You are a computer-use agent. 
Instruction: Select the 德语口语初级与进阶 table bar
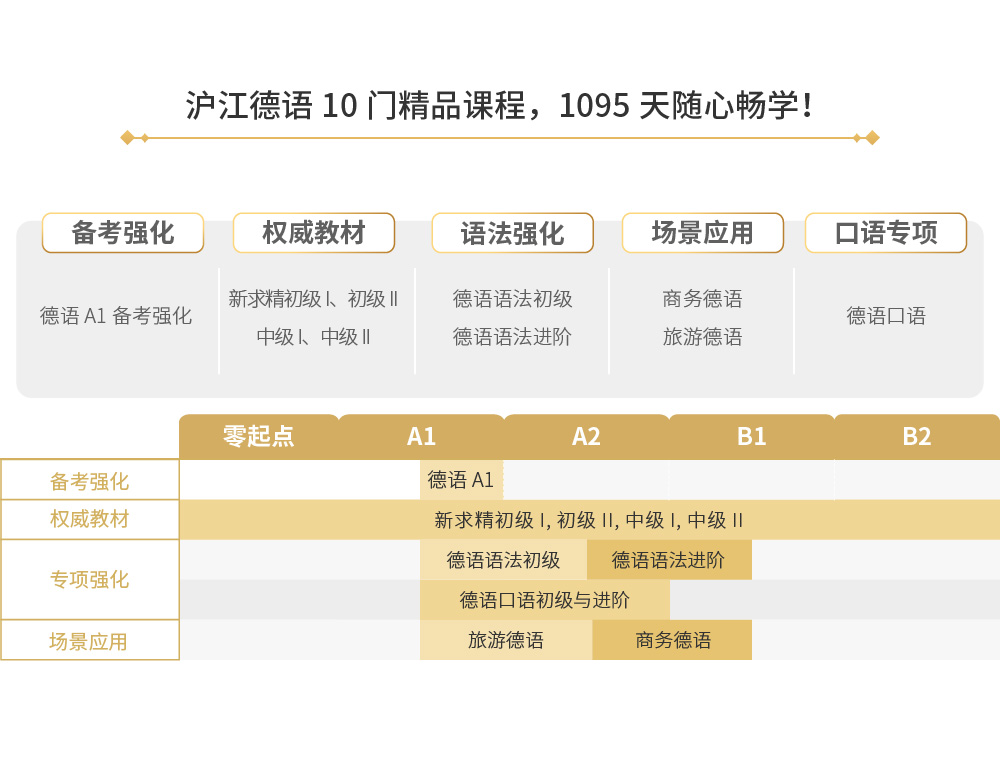coord(544,600)
